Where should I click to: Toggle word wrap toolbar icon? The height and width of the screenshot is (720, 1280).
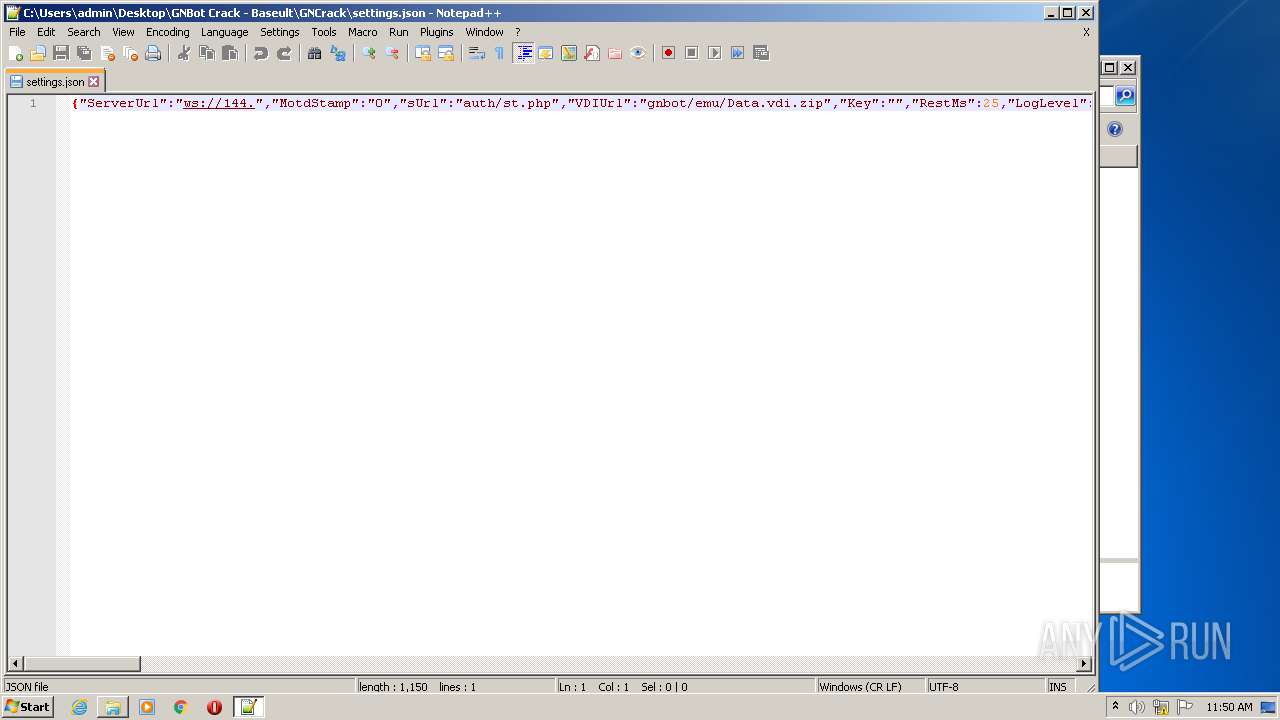click(477, 53)
